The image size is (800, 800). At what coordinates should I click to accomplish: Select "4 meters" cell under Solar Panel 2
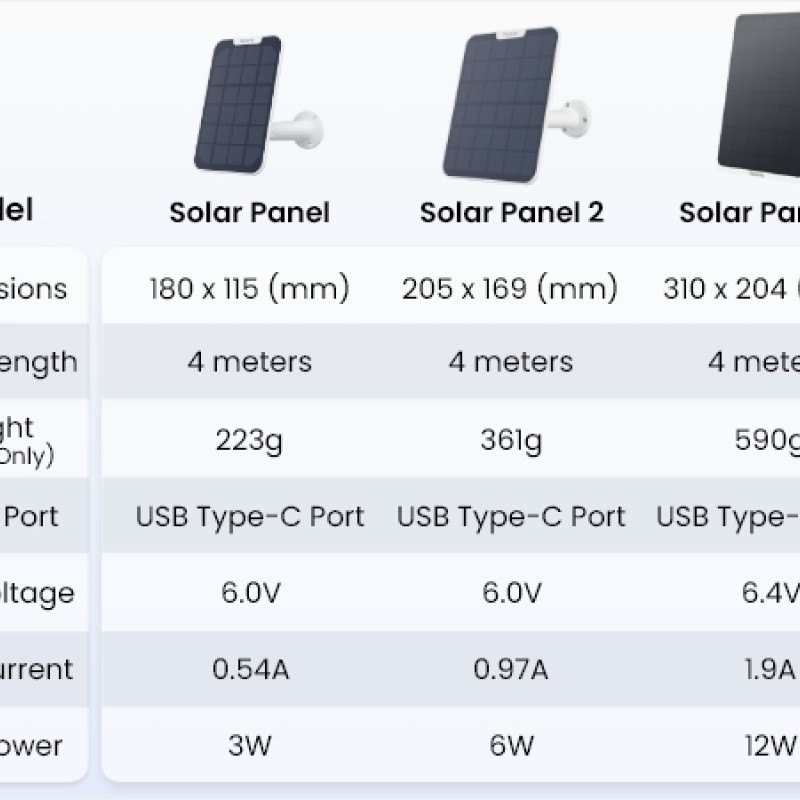tap(511, 361)
